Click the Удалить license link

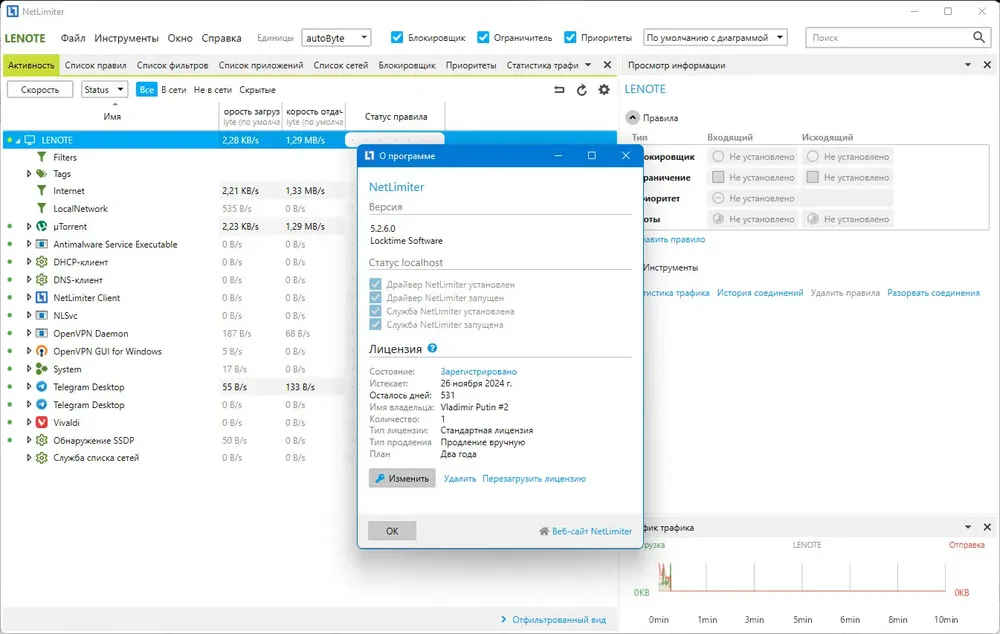tap(460, 478)
